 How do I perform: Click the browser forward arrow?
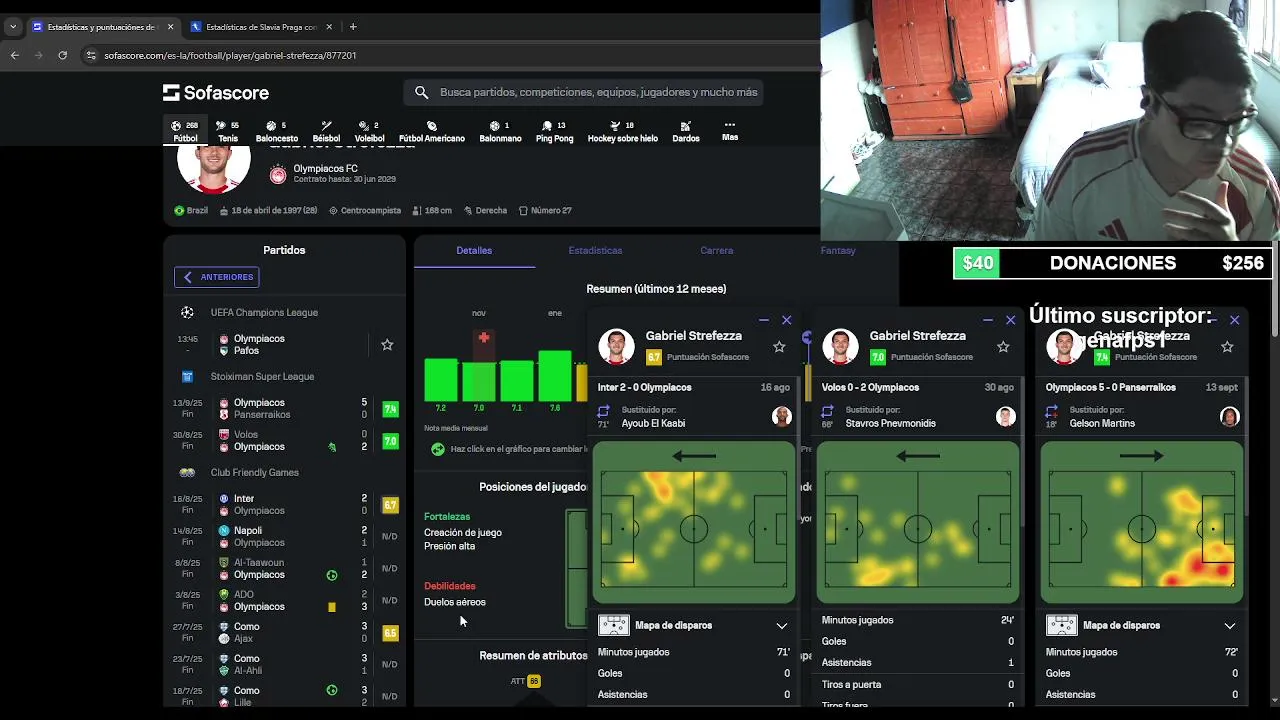point(39,55)
